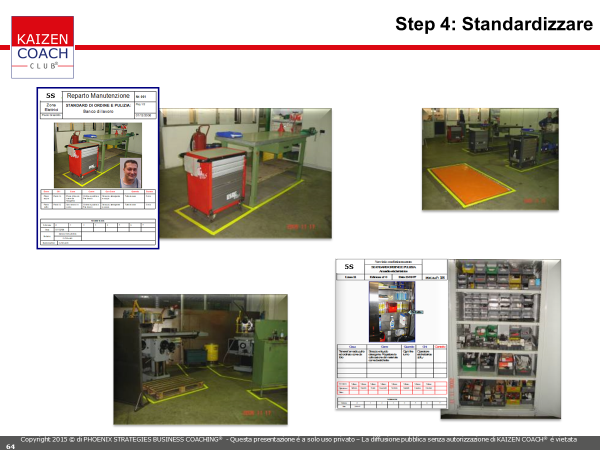Click slide number 64

[x=10, y=447]
